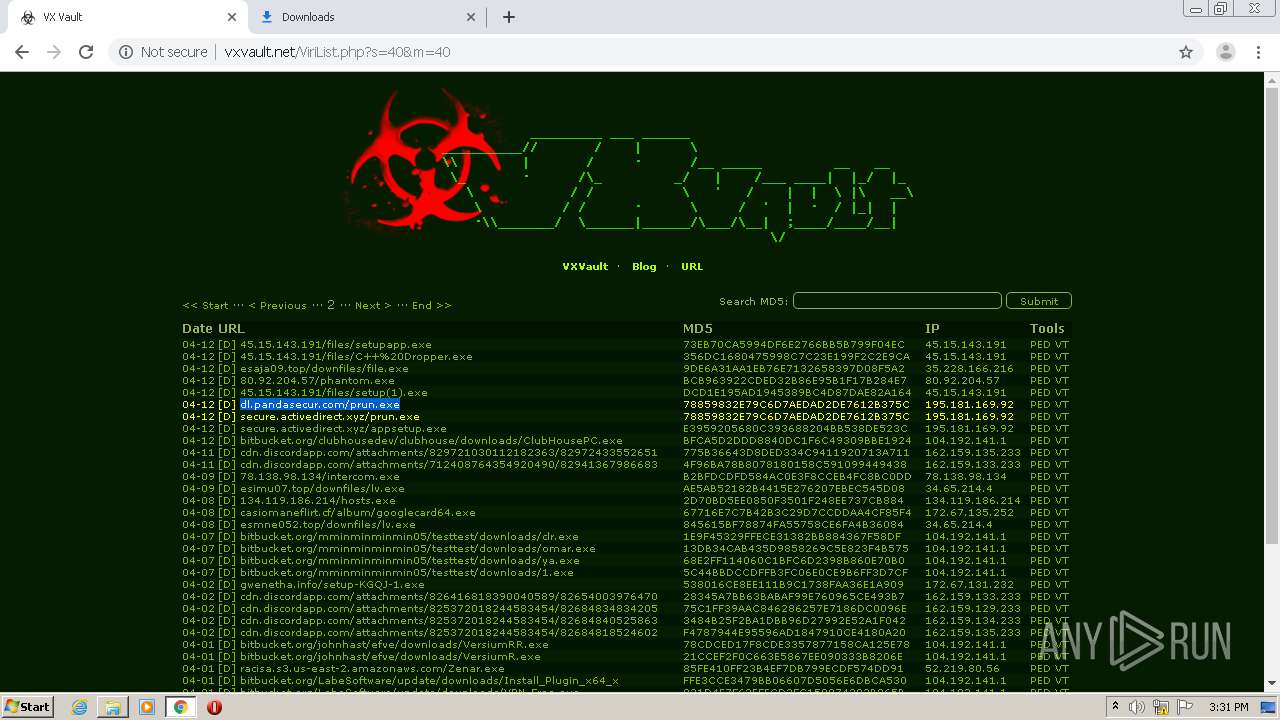
Task: Go to End >> pagination link
Action: 431,305
